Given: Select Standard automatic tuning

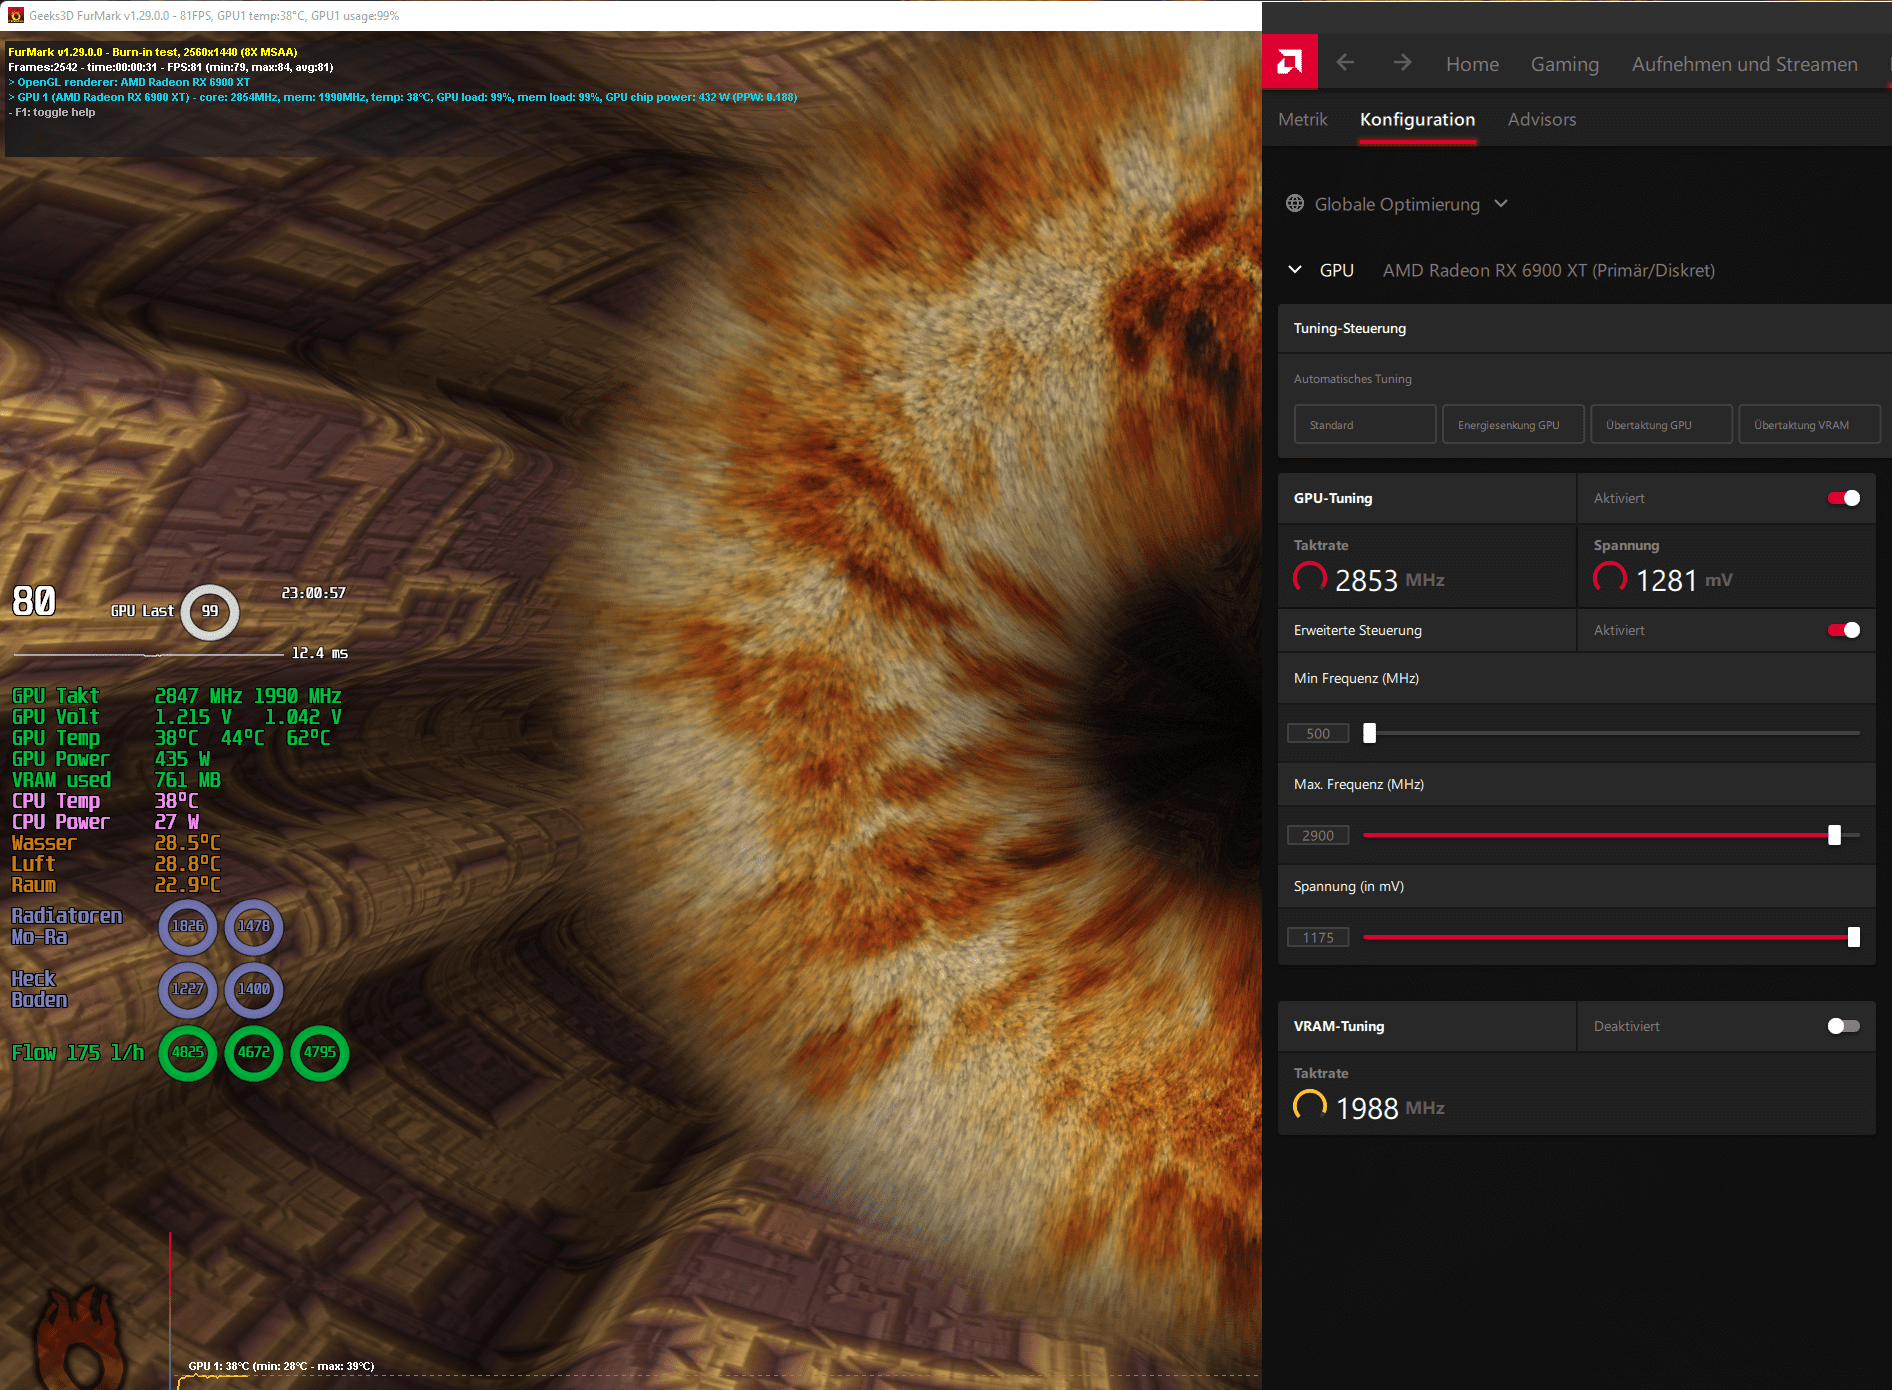Looking at the screenshot, I should pos(1365,424).
